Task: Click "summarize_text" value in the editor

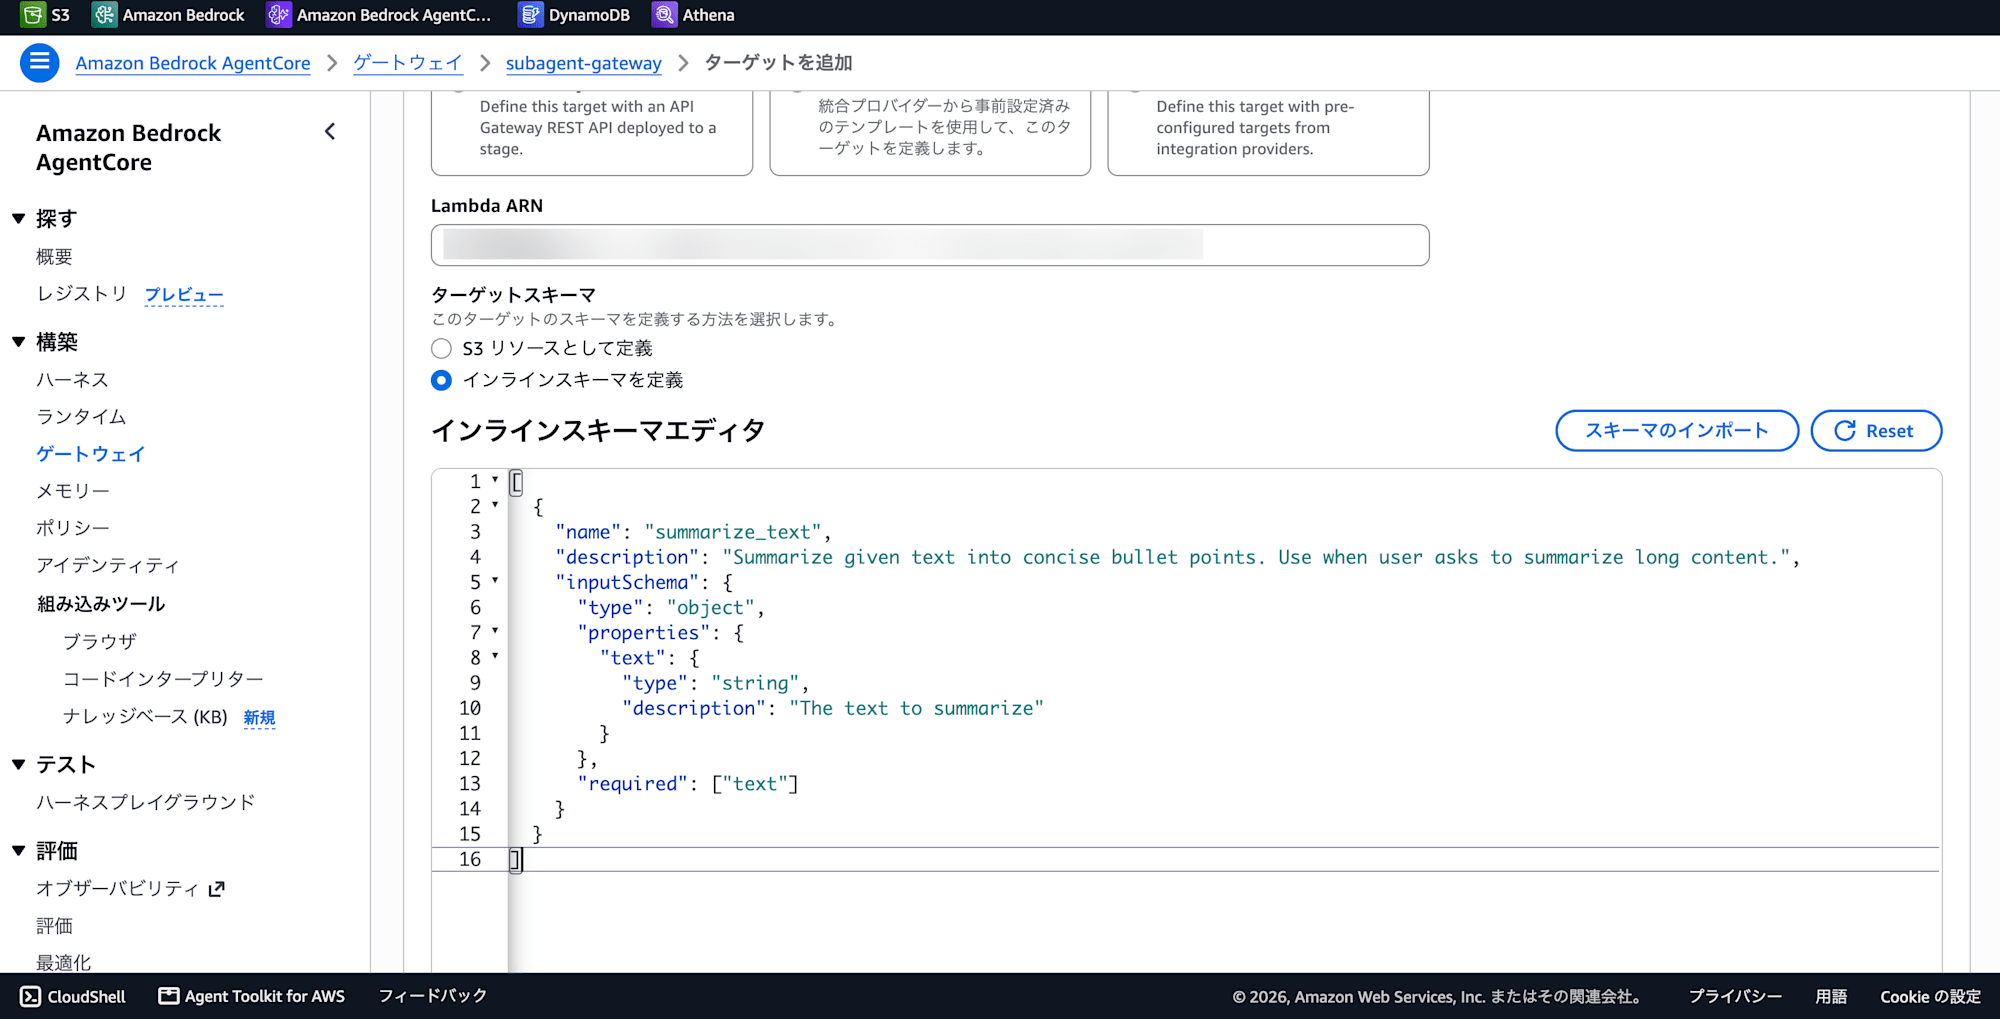Action: (733, 532)
